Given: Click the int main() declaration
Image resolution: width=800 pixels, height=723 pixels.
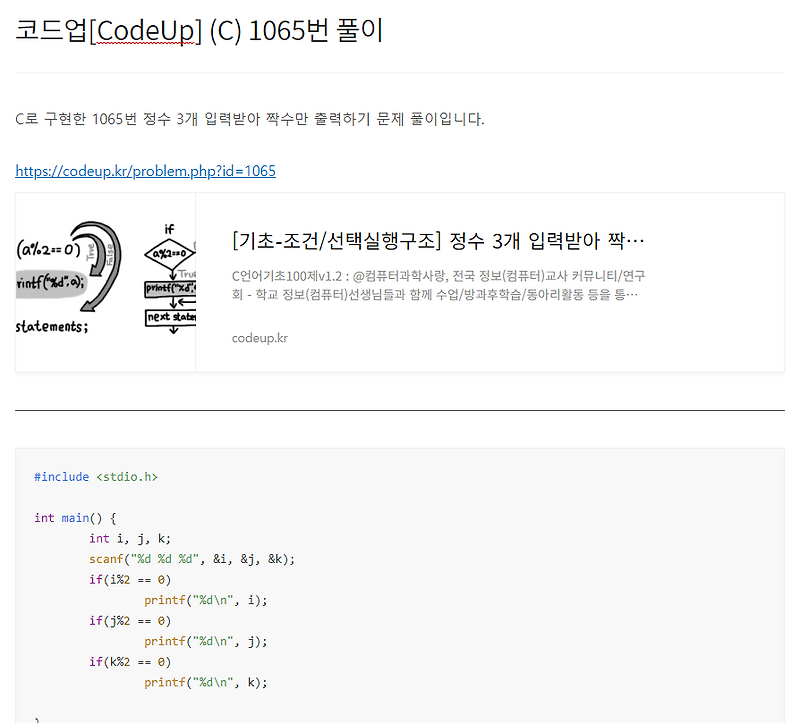Looking at the screenshot, I should (75, 517).
